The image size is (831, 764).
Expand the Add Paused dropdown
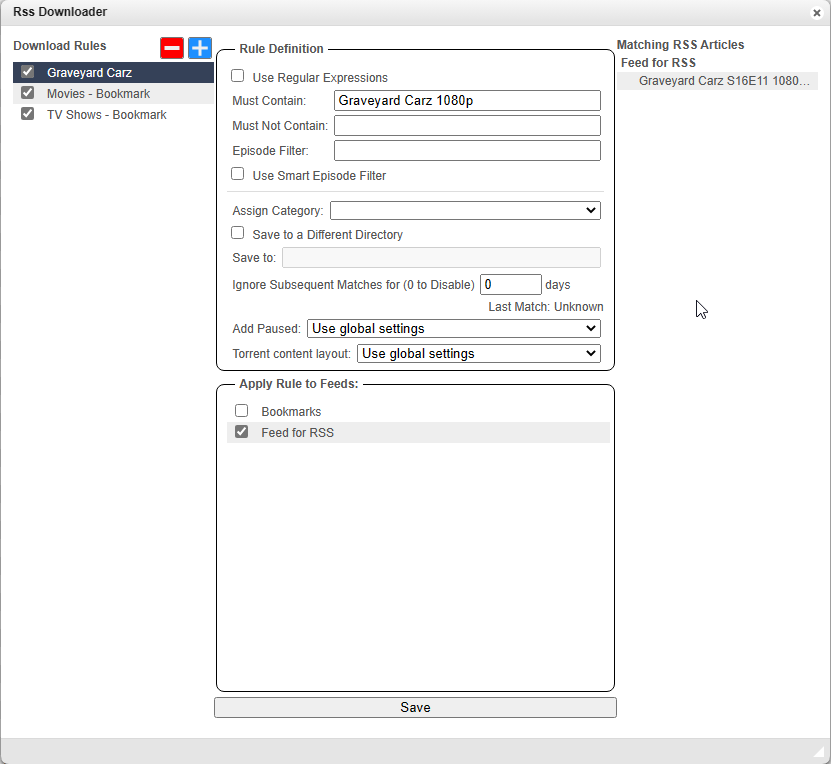453,328
